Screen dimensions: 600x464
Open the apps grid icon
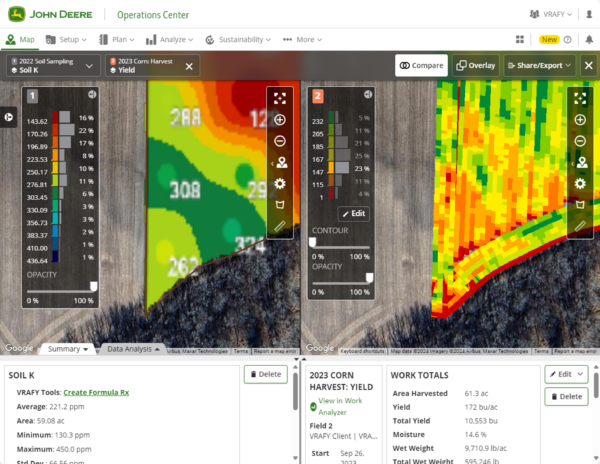pyautogui.click(x=520, y=39)
